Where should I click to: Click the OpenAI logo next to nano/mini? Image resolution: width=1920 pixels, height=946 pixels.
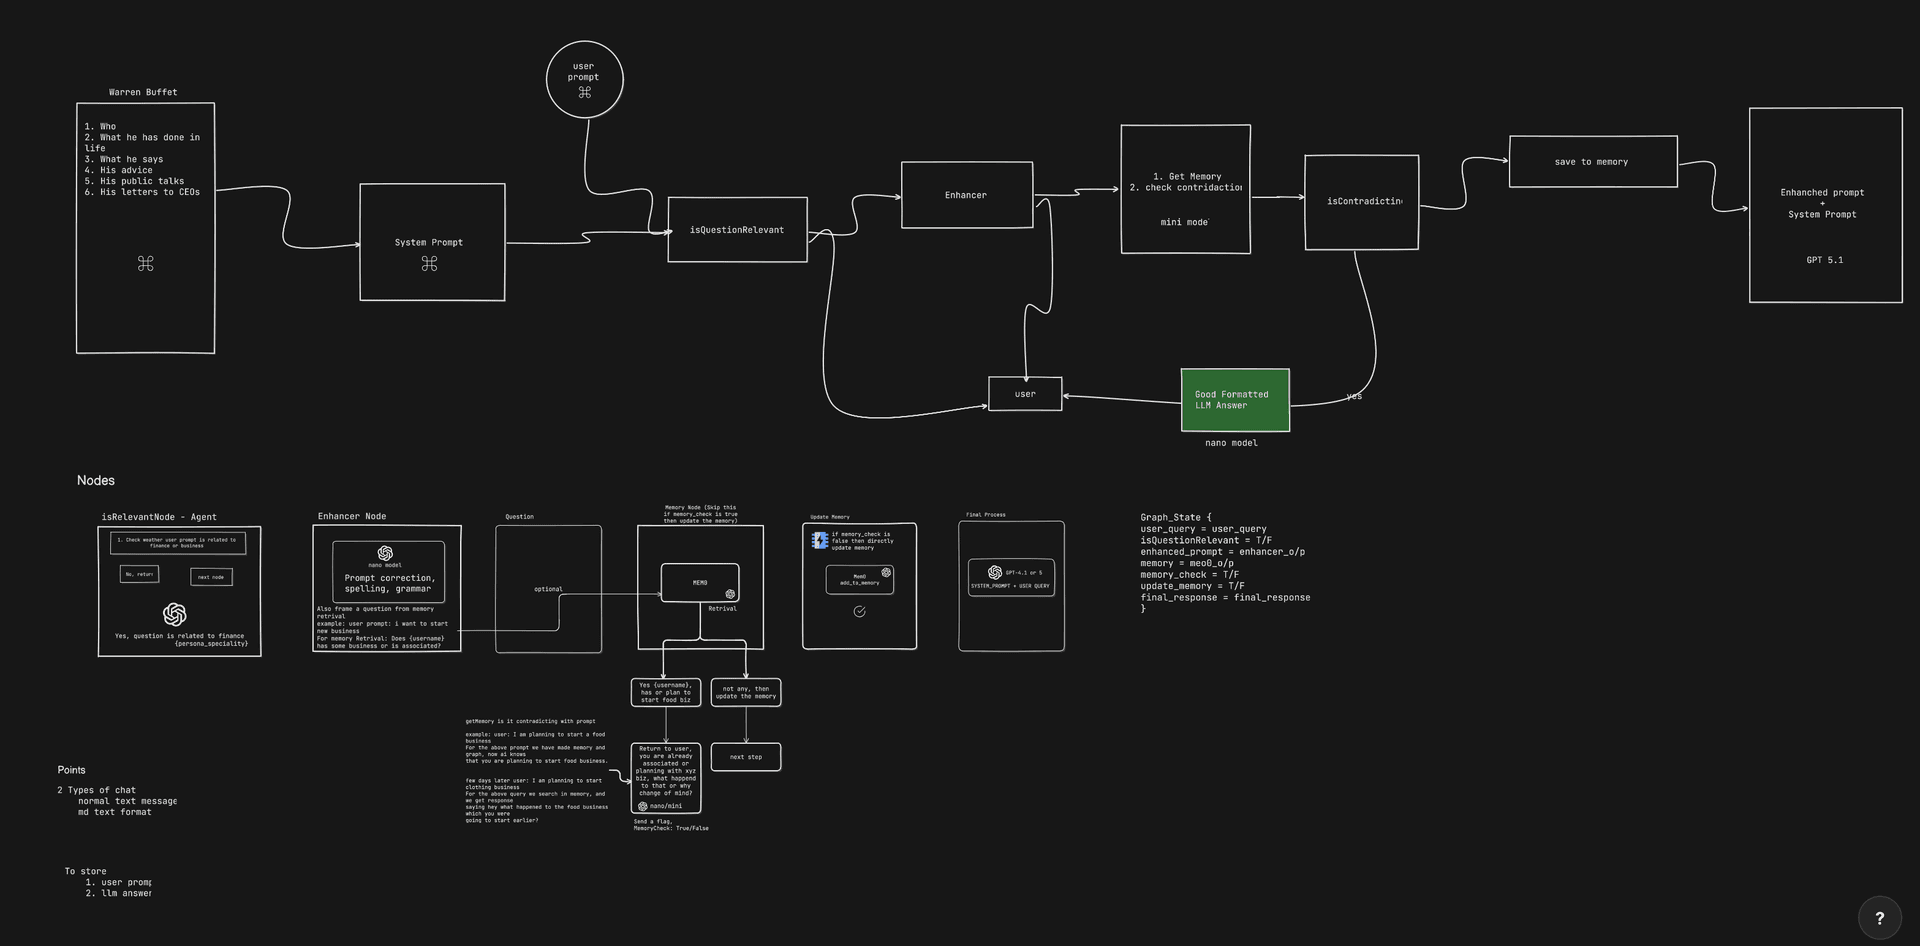(x=642, y=806)
